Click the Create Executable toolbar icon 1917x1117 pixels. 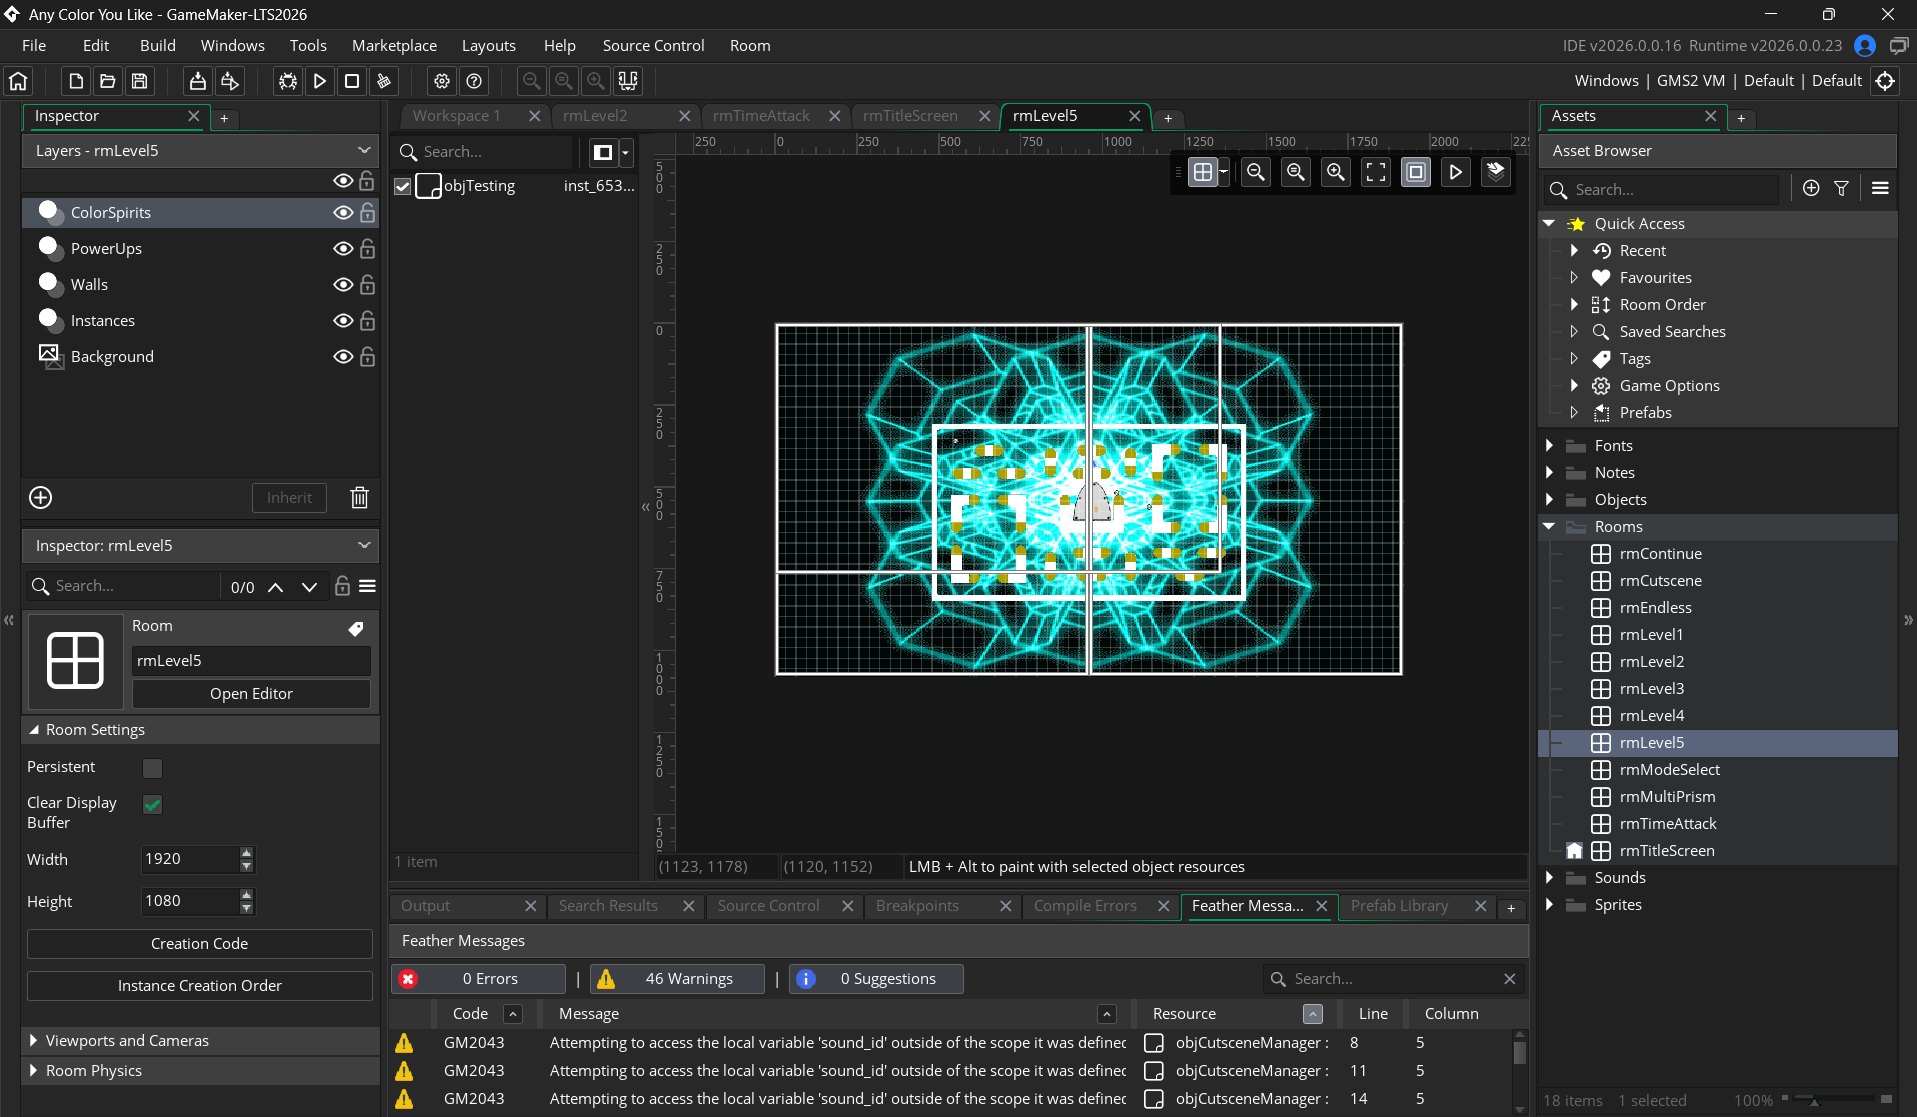197,81
